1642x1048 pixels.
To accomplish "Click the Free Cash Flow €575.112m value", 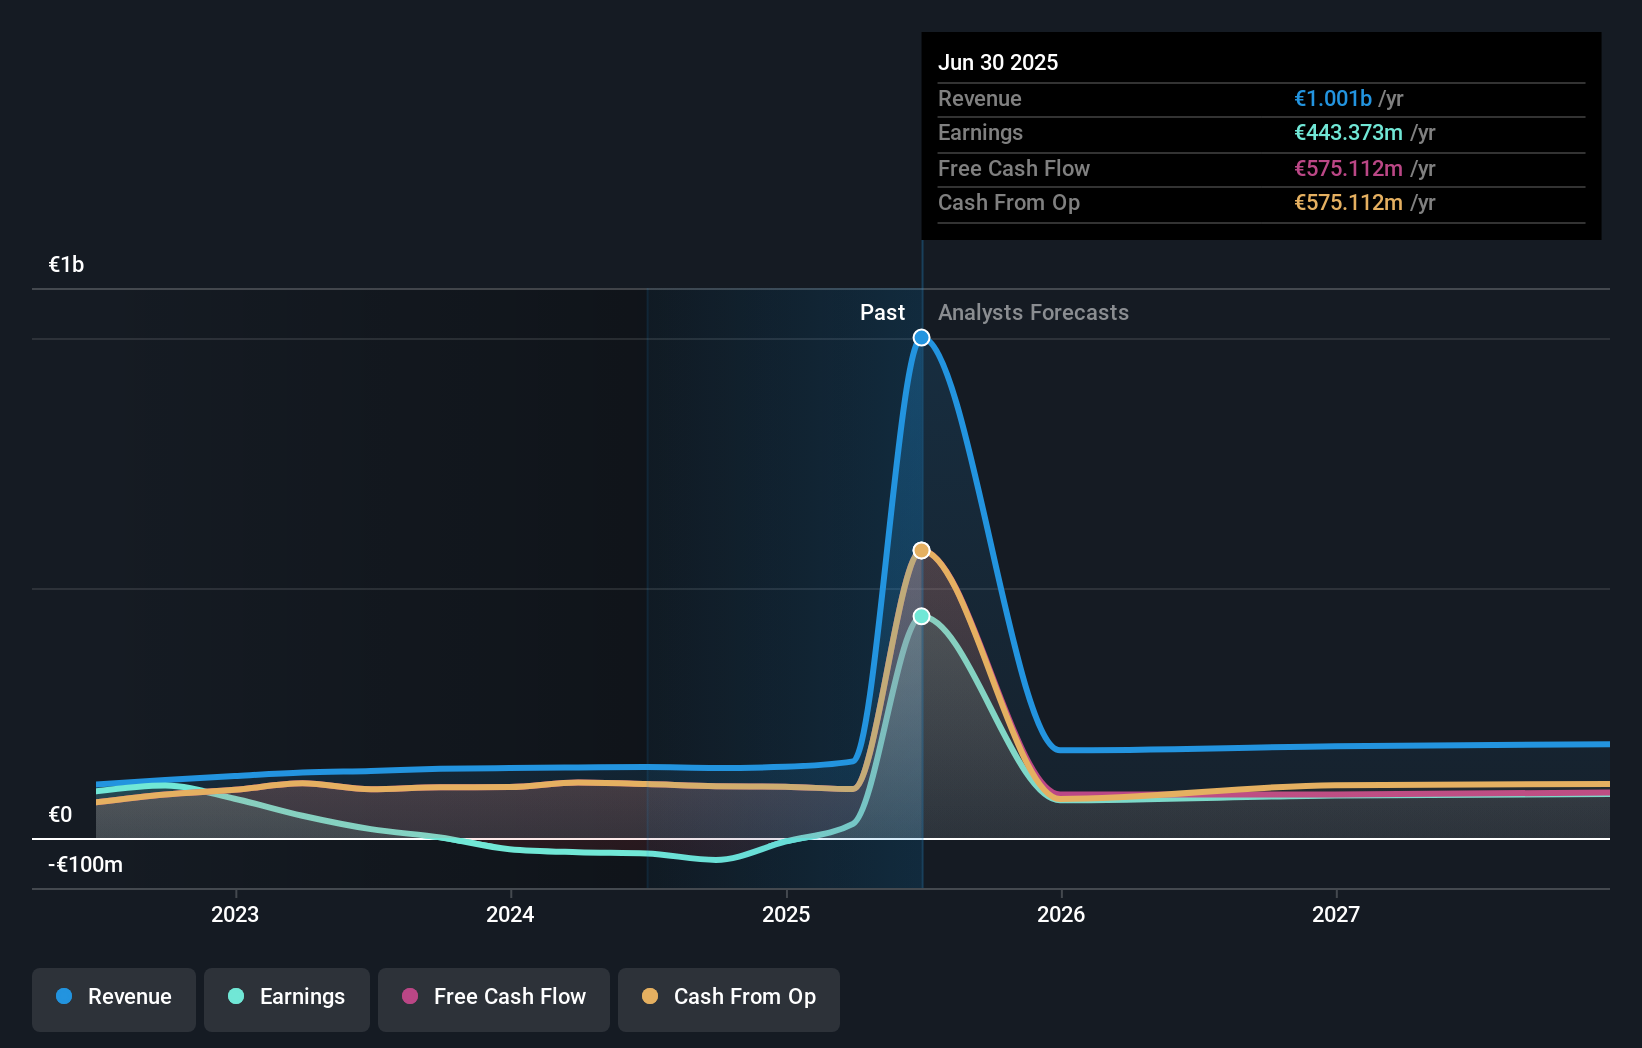I will 1348,168.
